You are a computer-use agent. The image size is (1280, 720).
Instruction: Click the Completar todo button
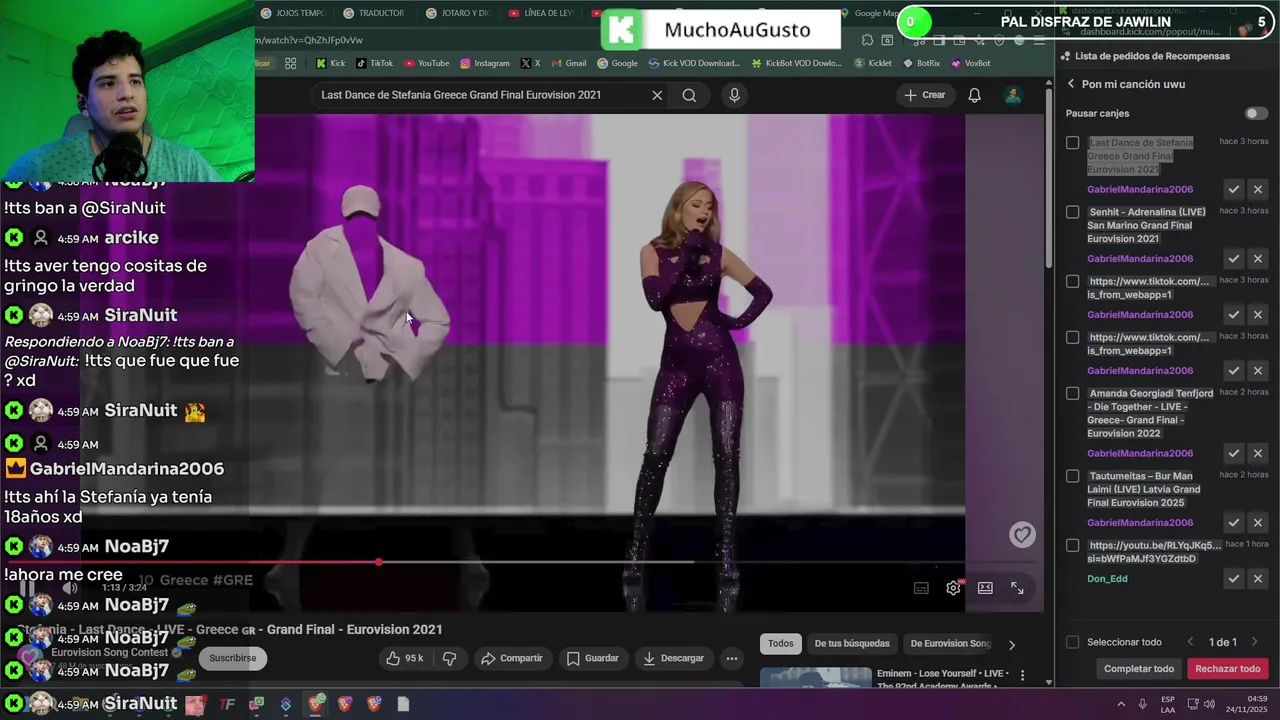point(1139,669)
